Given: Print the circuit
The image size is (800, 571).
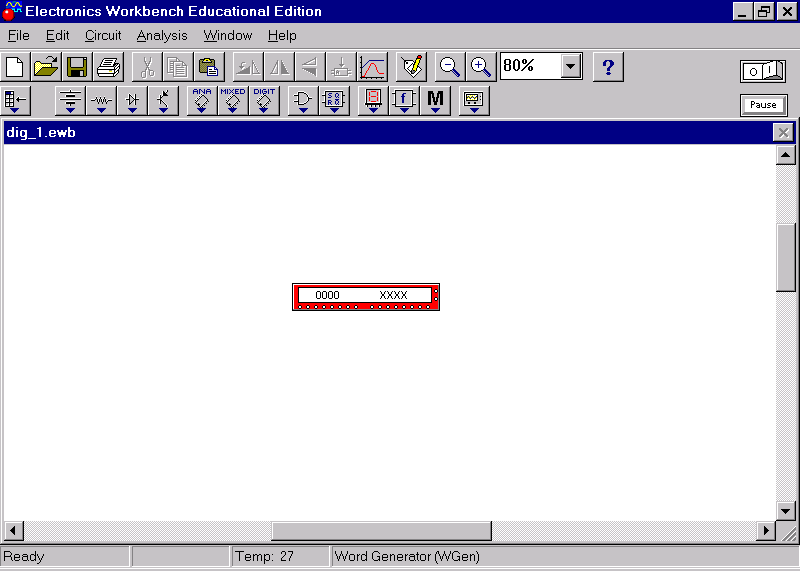Looking at the screenshot, I should (108, 67).
